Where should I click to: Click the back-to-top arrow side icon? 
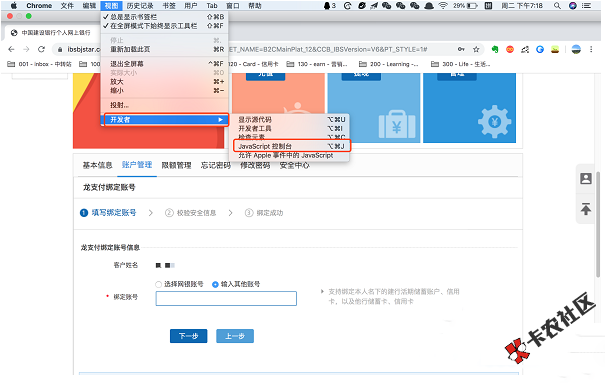(586, 209)
